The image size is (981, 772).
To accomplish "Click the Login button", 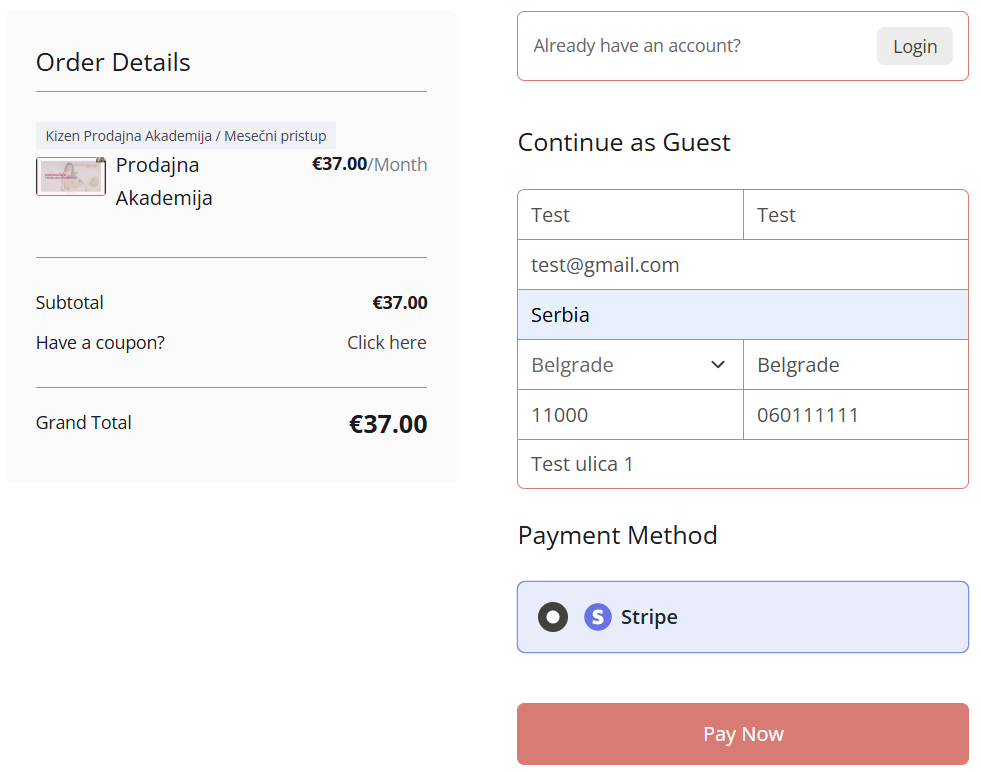I will click(914, 46).
